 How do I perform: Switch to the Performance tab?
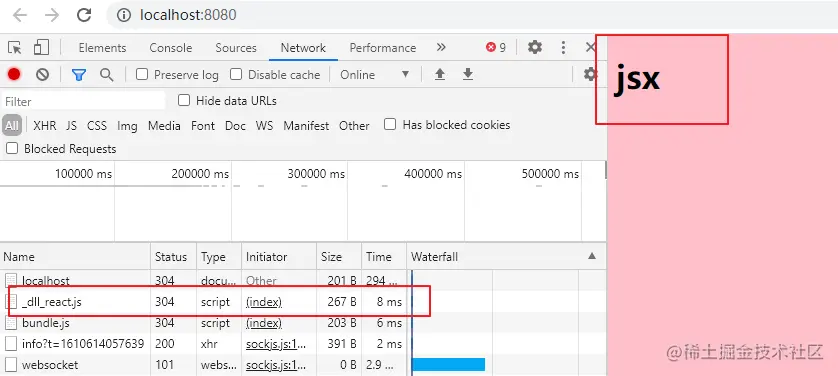(x=383, y=48)
